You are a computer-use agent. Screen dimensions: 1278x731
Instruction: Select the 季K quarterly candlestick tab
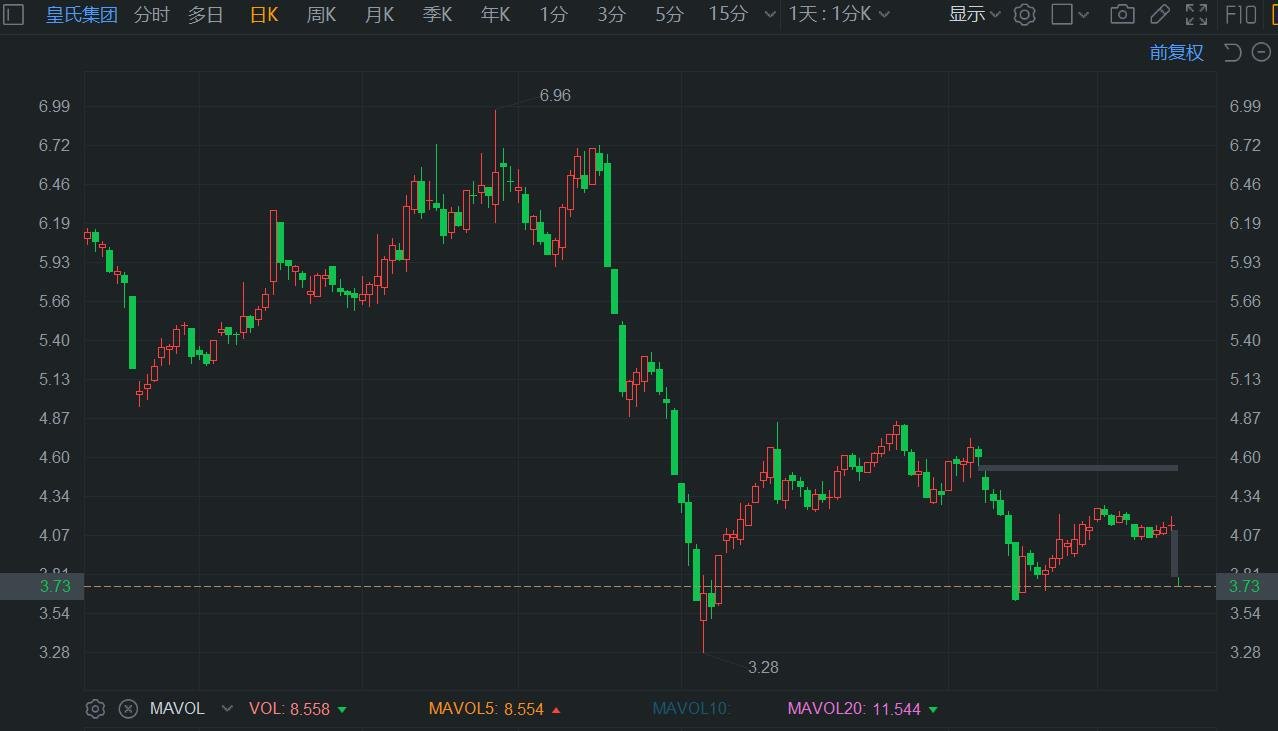coord(437,14)
